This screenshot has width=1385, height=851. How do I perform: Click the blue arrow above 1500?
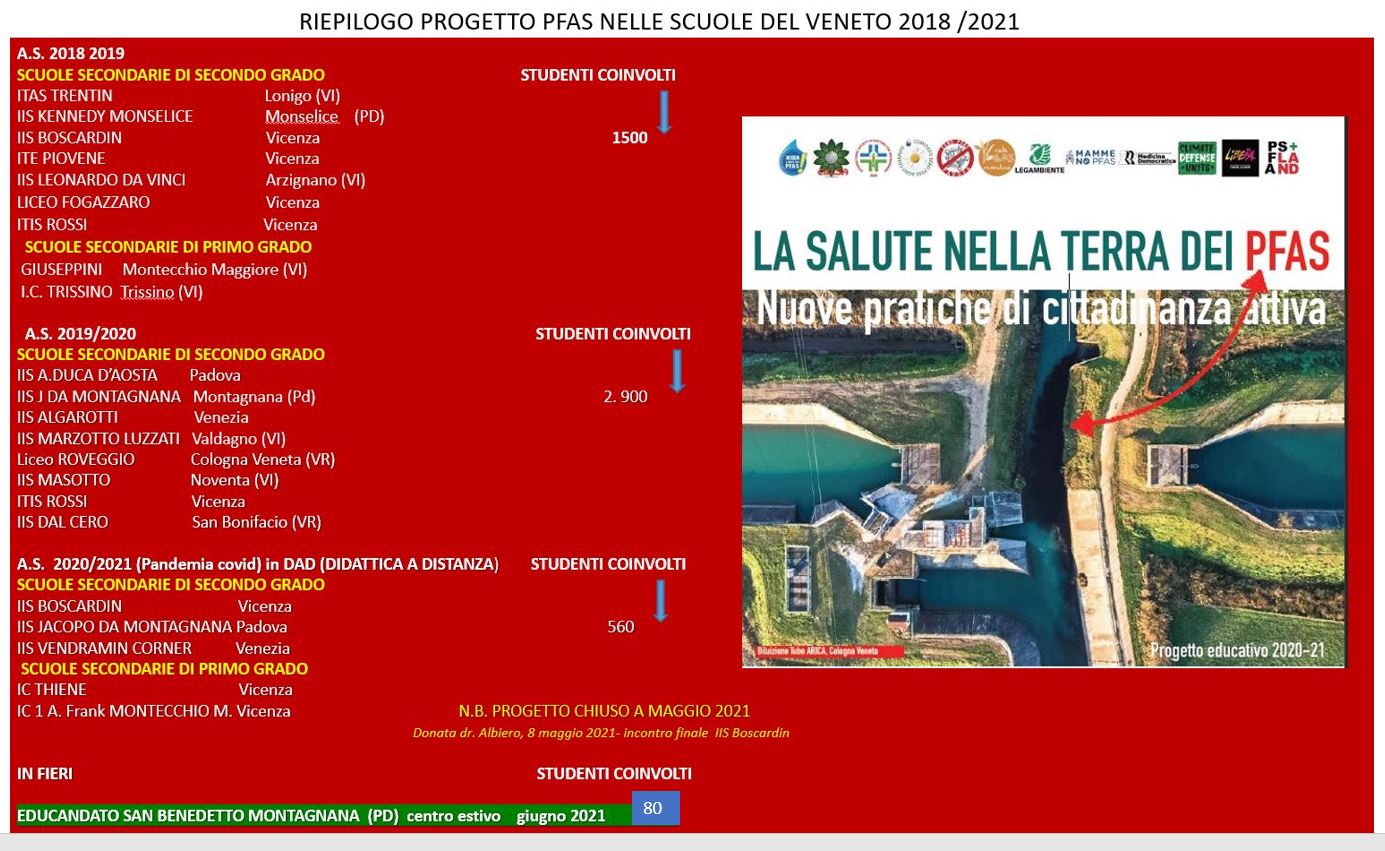pyautogui.click(x=662, y=111)
